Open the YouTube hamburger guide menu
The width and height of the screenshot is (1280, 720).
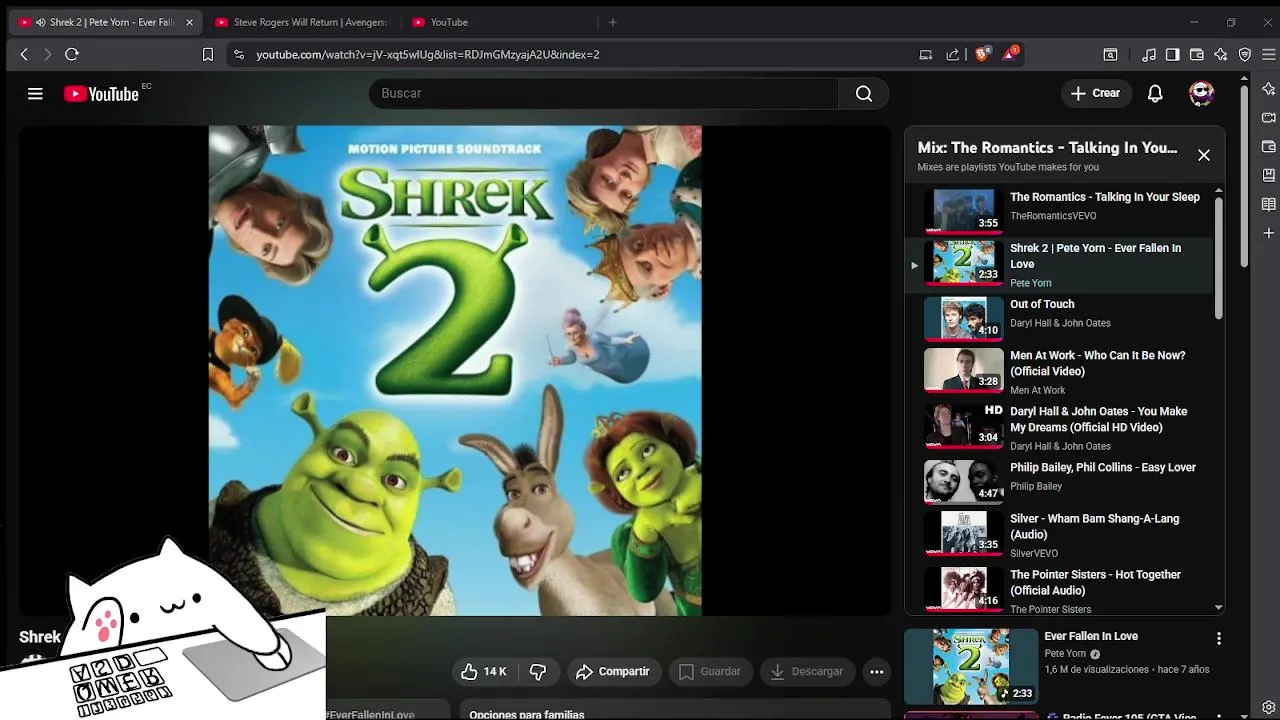click(35, 93)
